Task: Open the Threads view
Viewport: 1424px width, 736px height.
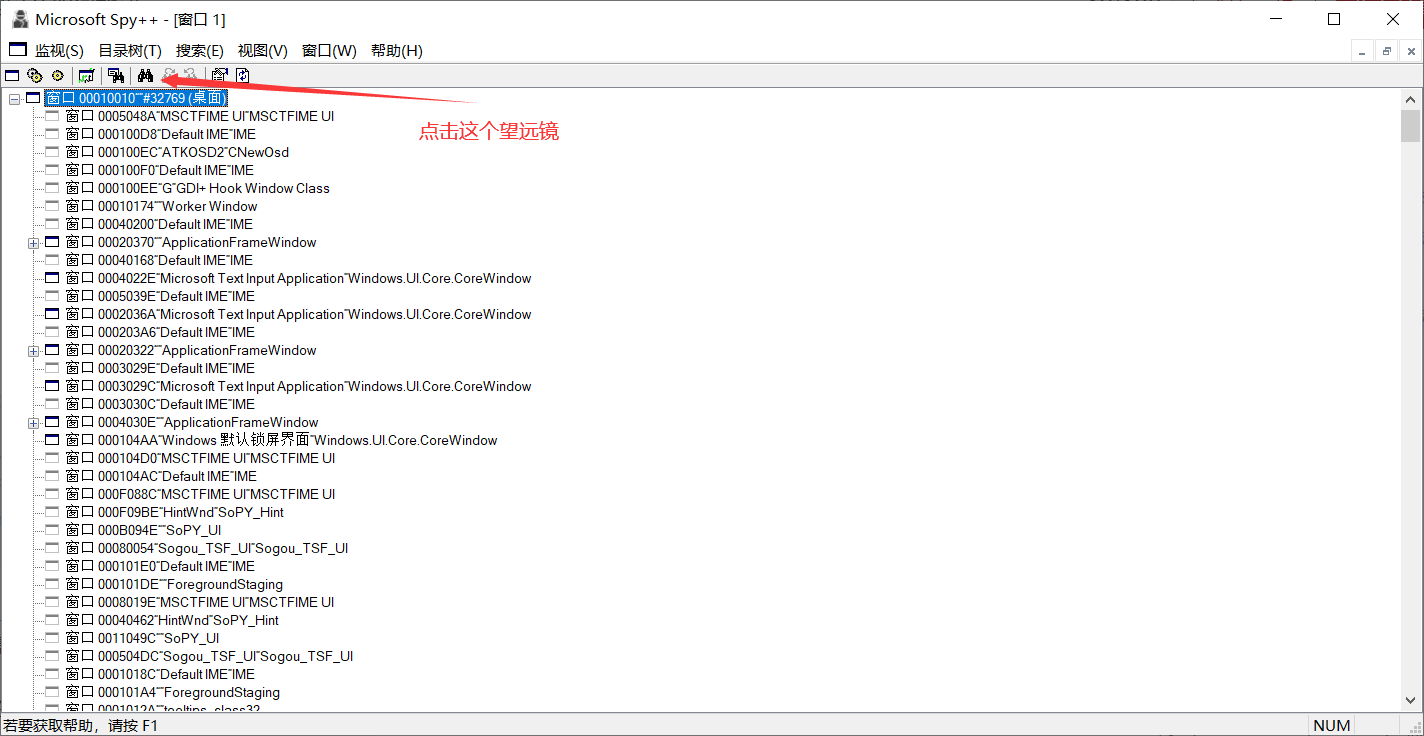Action: [x=57, y=75]
